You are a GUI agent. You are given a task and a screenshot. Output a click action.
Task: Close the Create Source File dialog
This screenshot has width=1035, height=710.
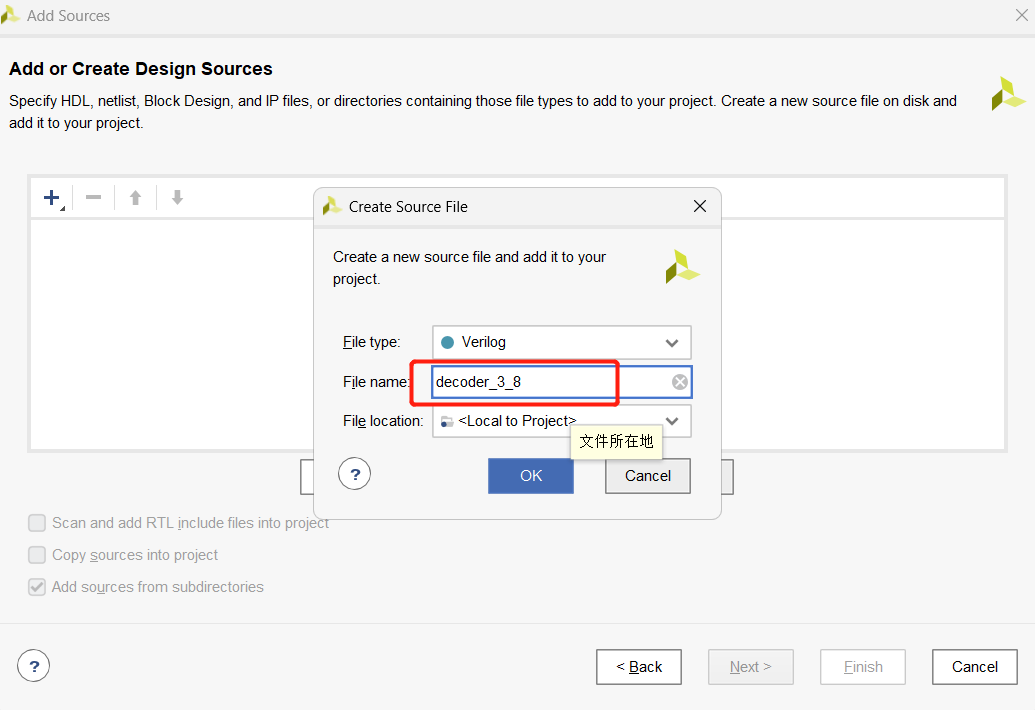[700, 207]
